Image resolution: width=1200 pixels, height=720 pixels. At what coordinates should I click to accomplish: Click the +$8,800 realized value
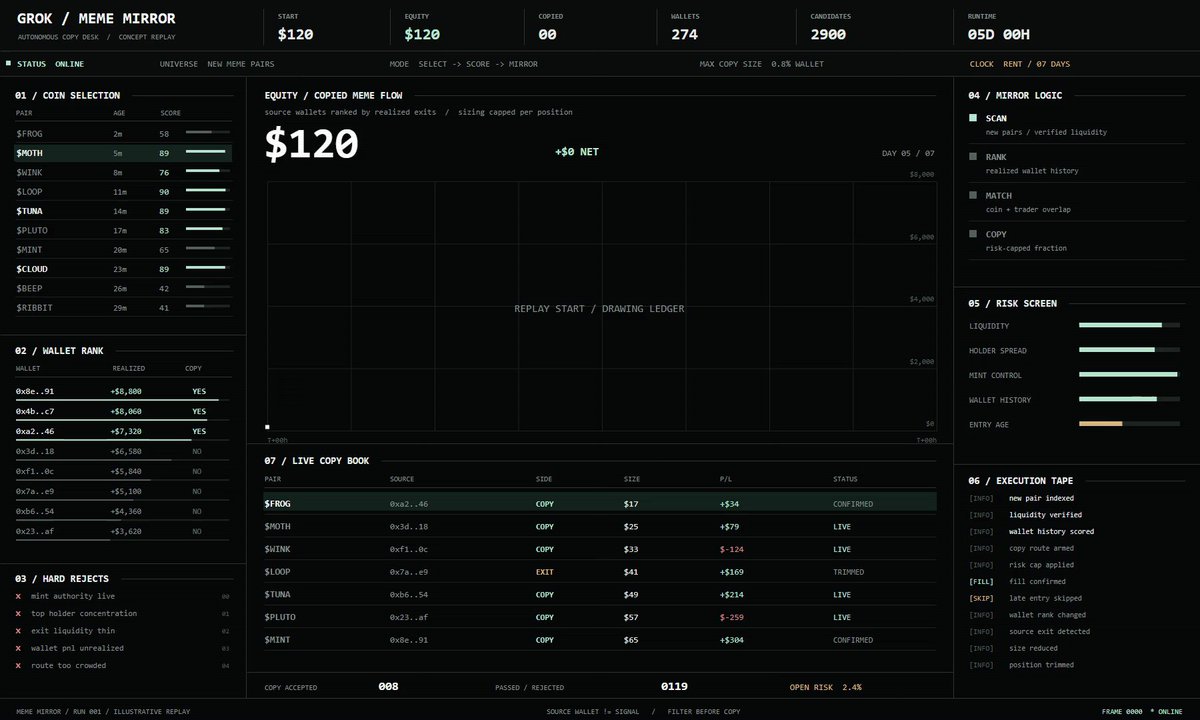(126, 391)
